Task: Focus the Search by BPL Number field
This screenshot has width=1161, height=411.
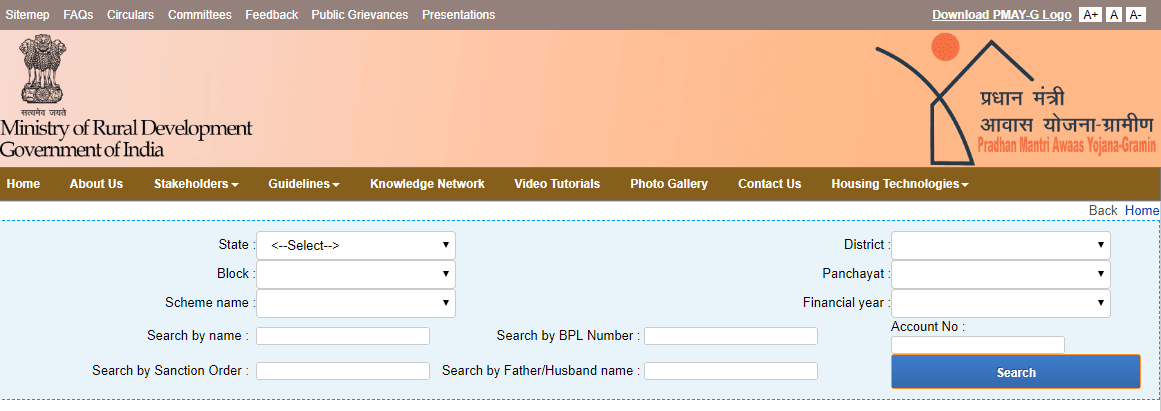Action: (731, 335)
